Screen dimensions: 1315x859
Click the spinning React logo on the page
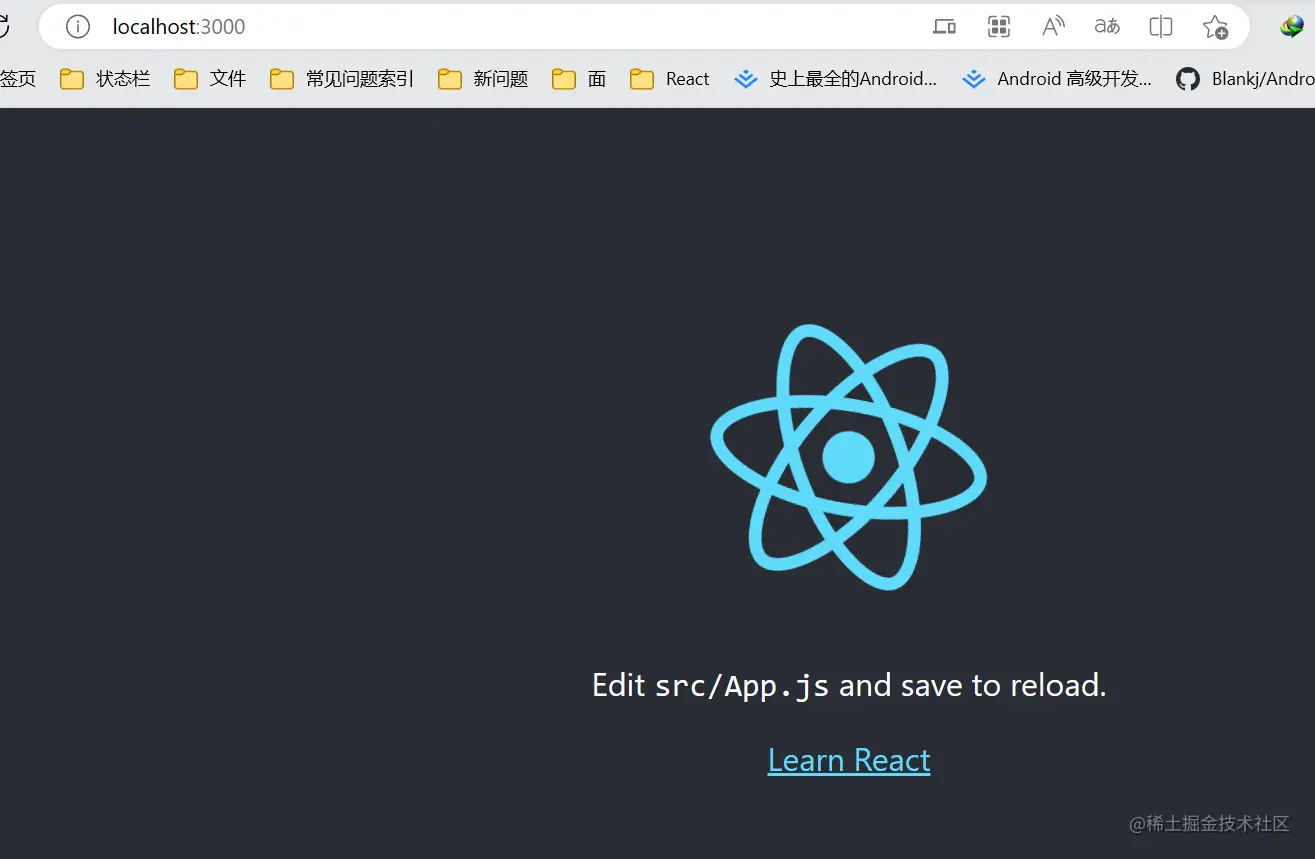pyautogui.click(x=849, y=457)
